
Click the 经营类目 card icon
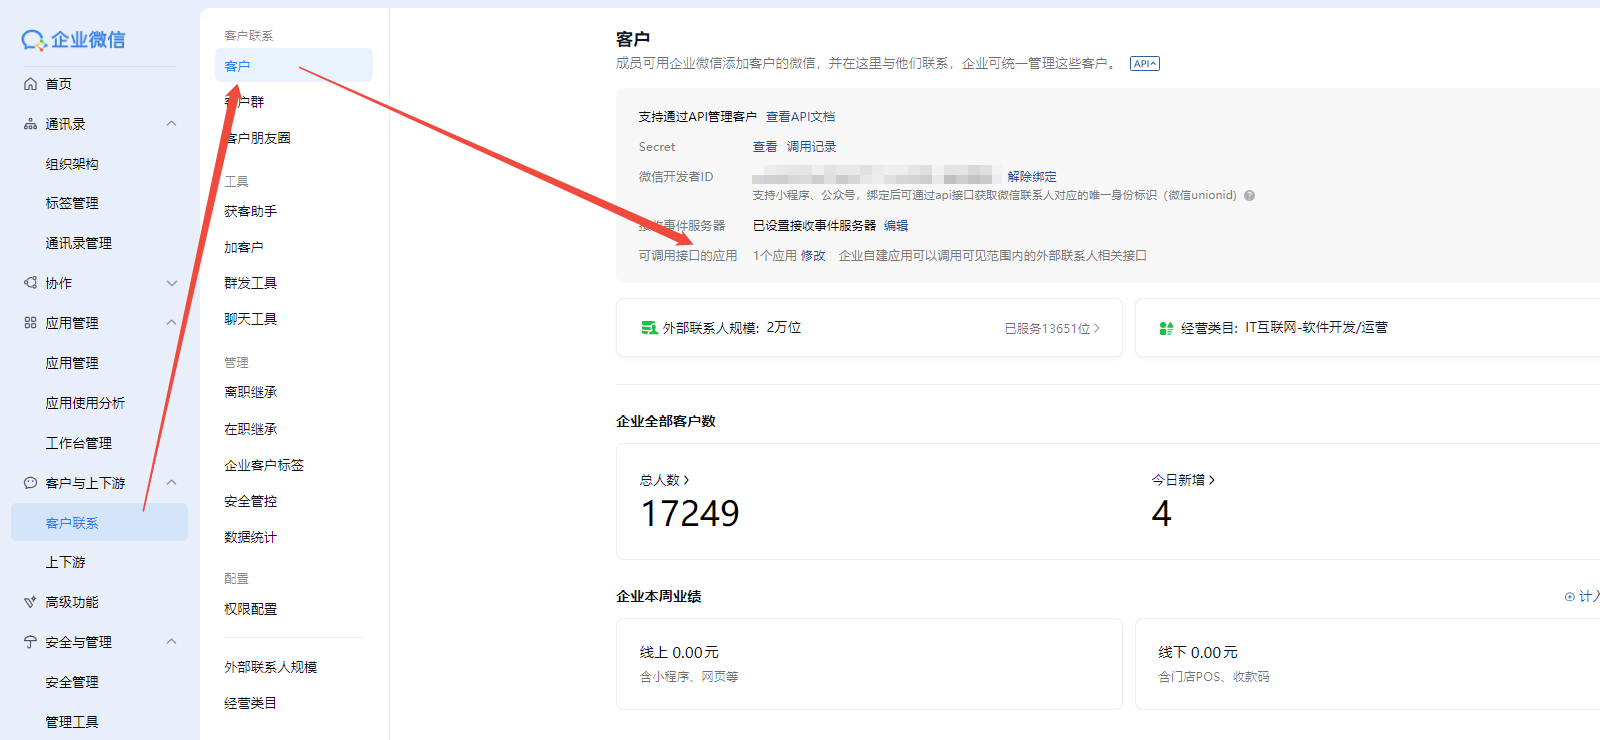point(1166,328)
